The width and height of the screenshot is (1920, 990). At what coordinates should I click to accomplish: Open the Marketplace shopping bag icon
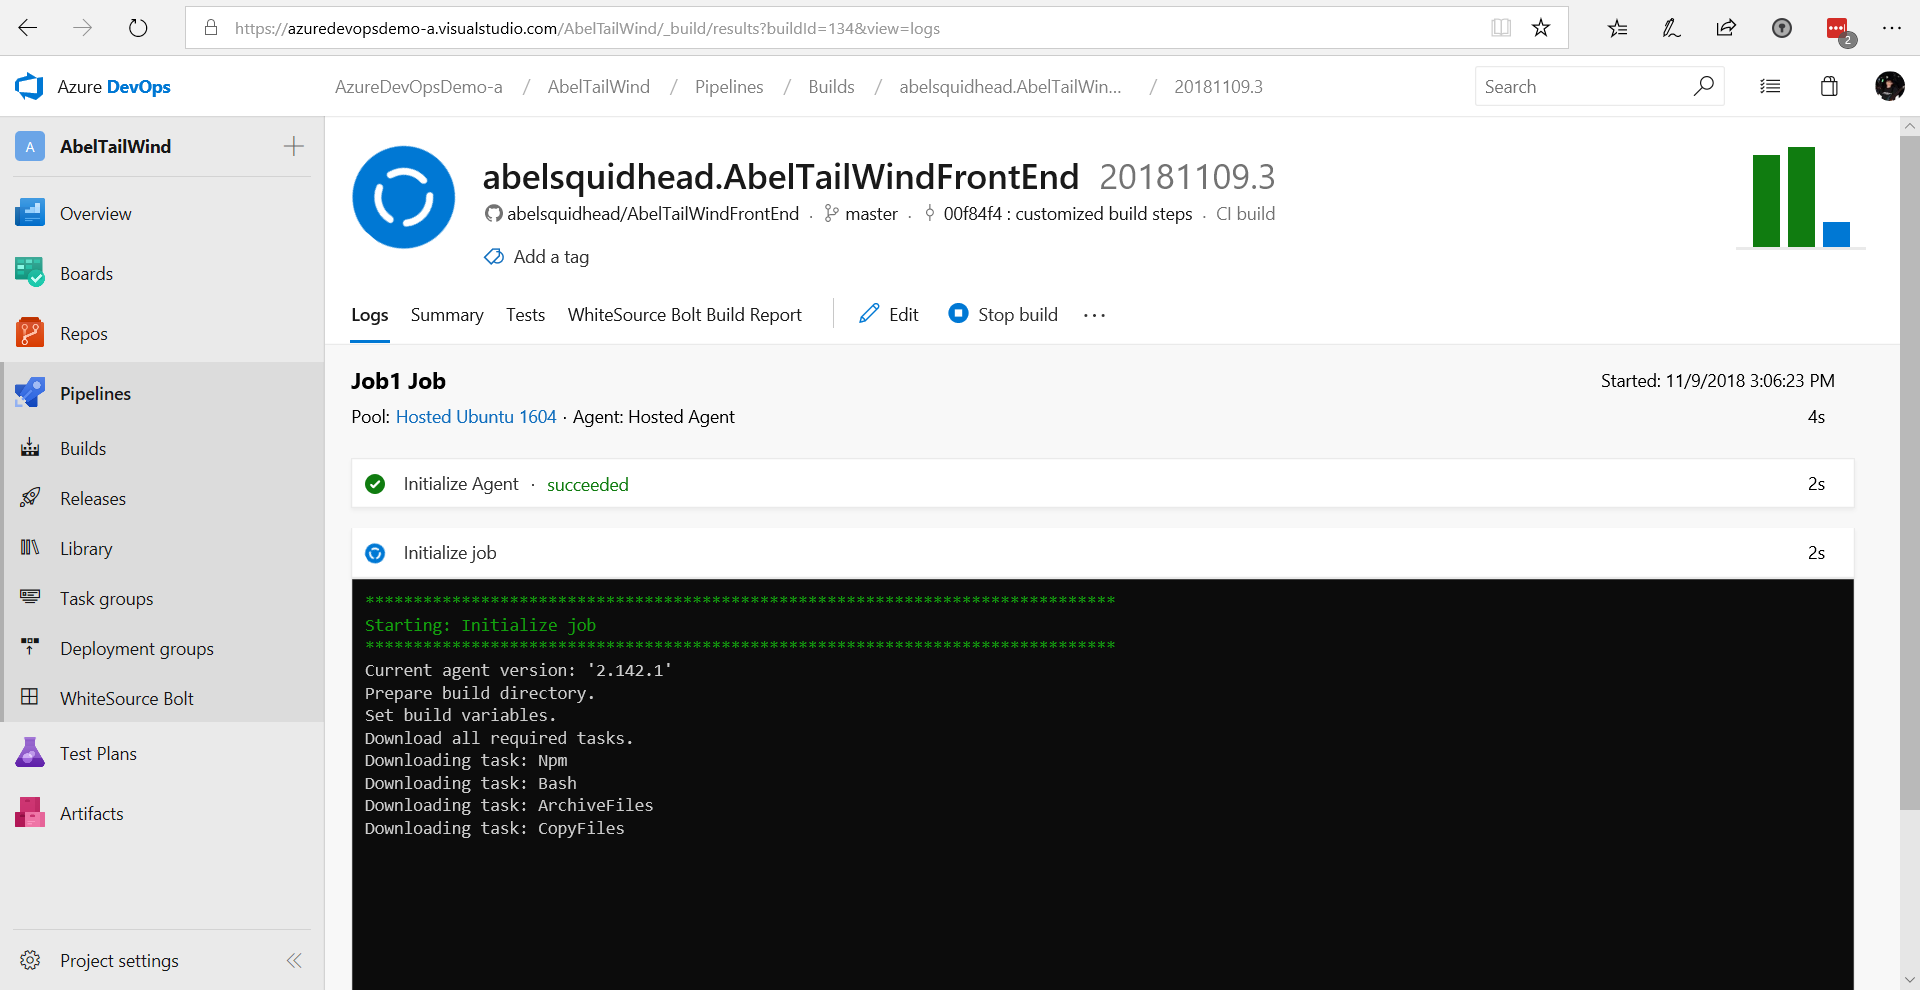click(1829, 86)
